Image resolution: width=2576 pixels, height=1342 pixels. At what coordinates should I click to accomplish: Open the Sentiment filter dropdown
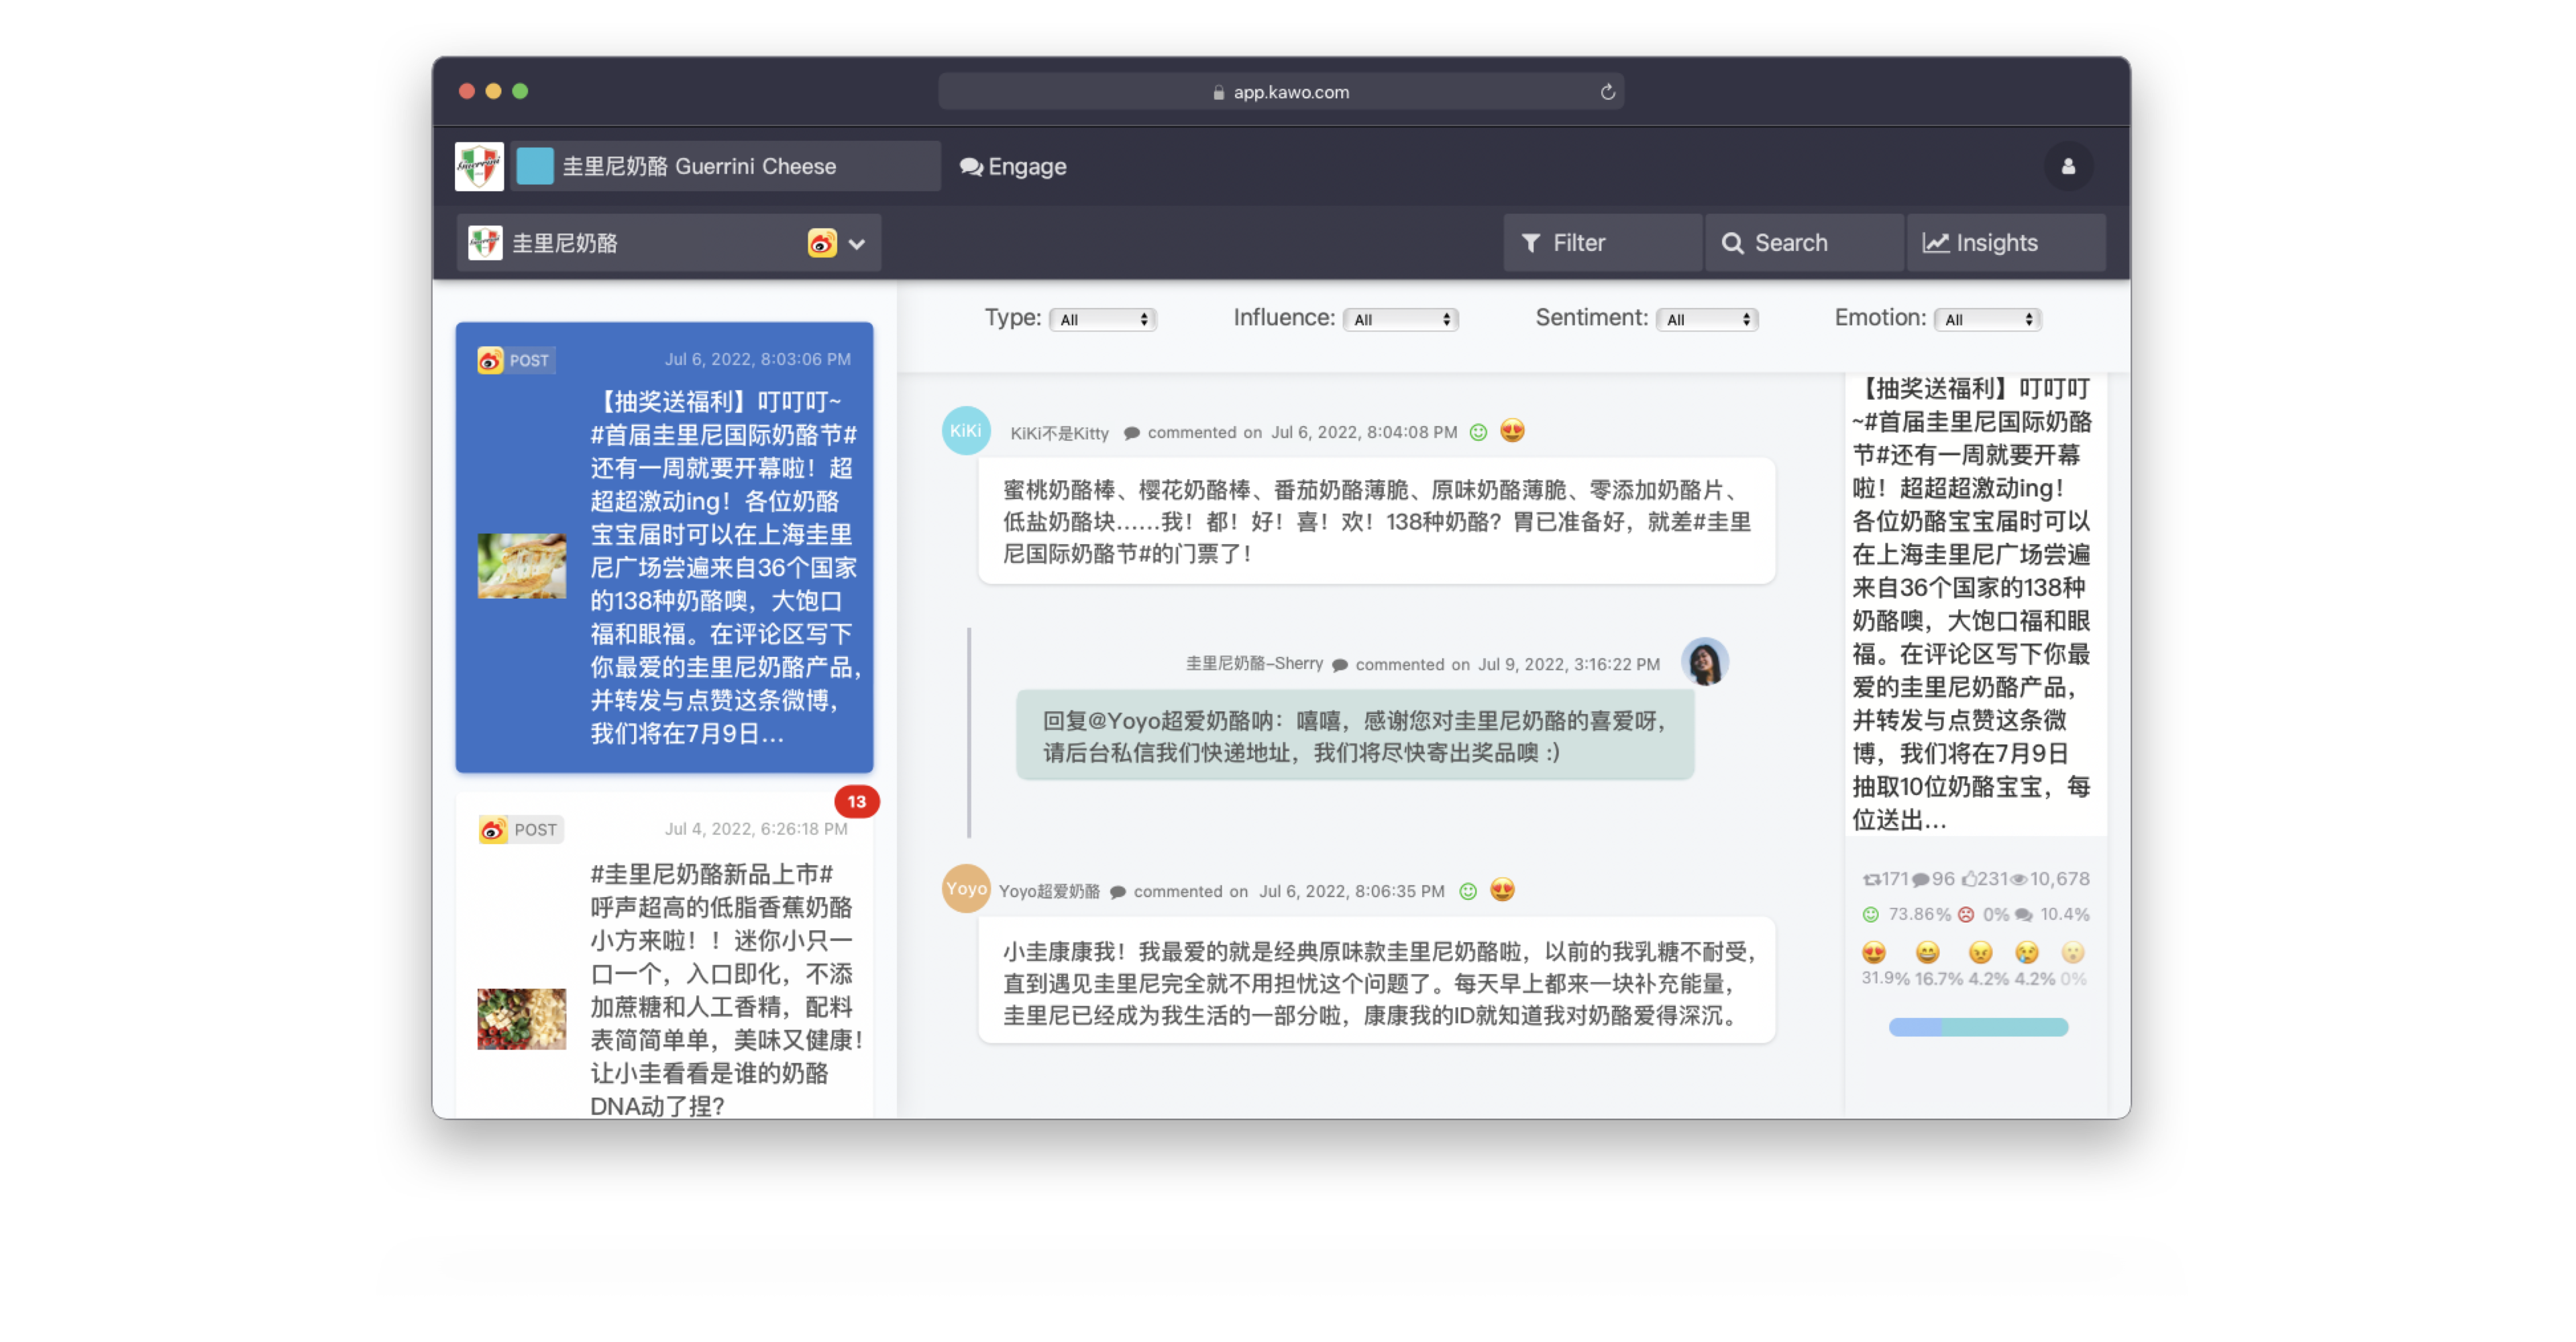tap(1707, 320)
